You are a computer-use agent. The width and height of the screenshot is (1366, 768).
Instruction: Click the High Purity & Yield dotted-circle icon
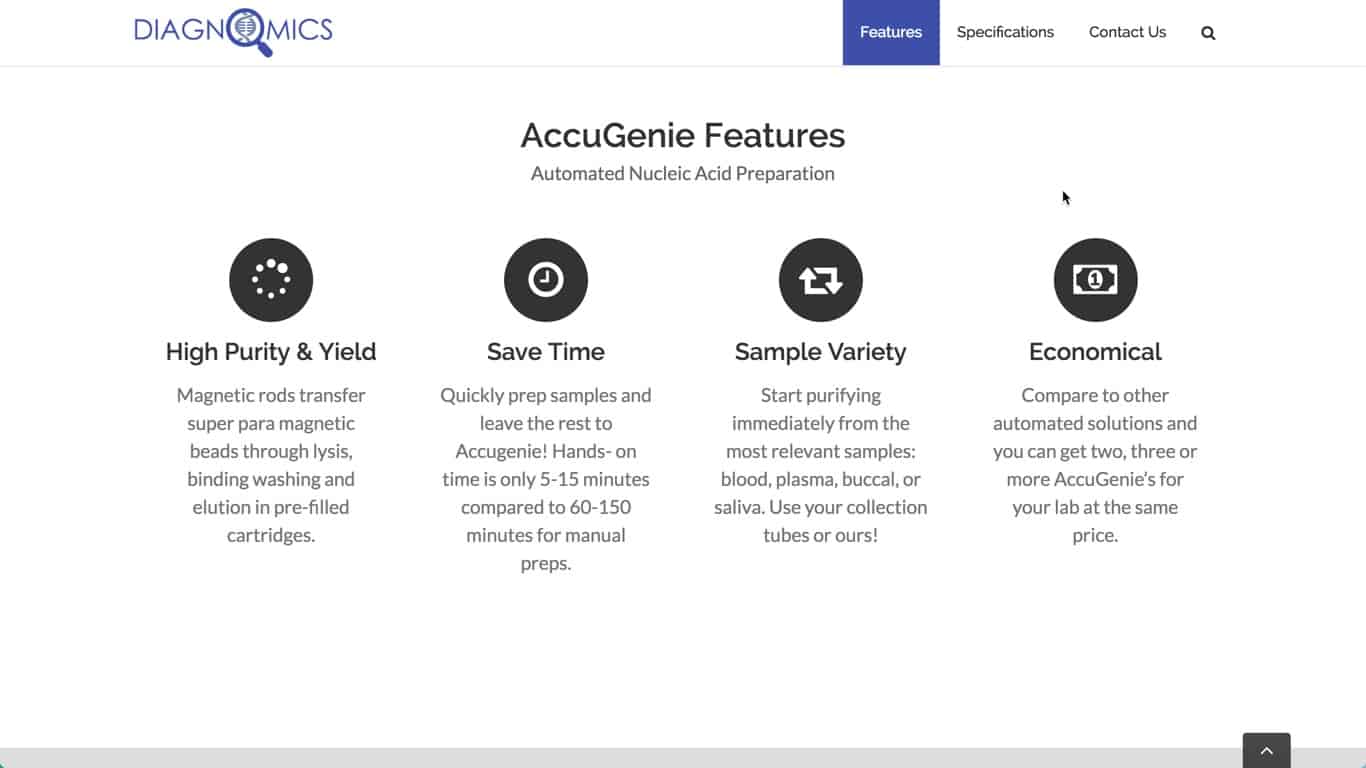(271, 280)
